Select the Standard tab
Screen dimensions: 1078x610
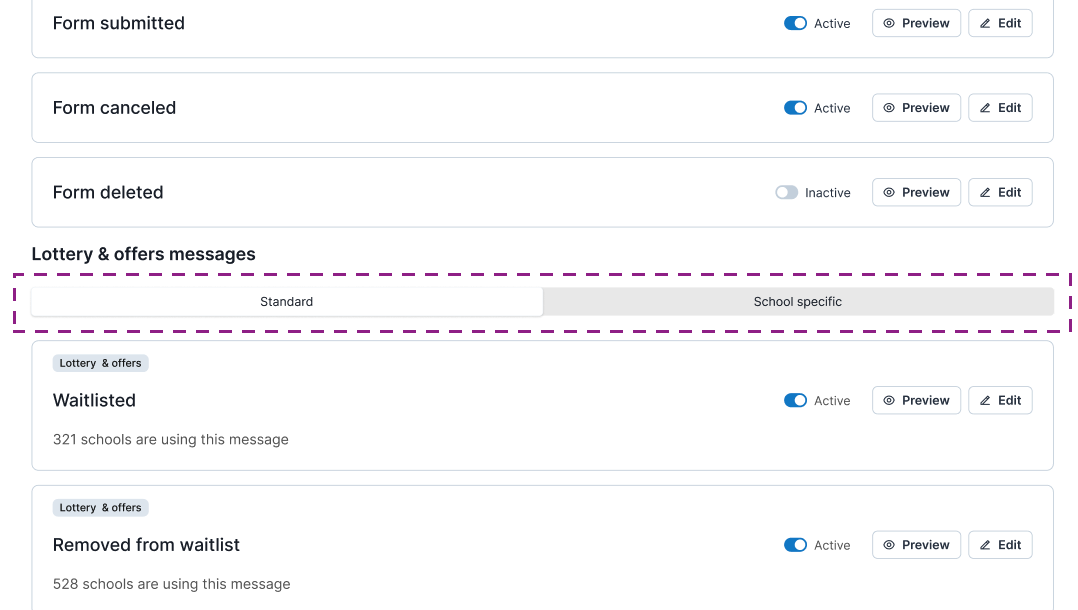pos(287,301)
